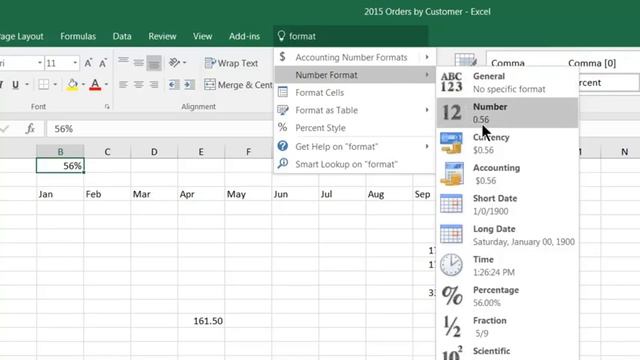Open the Page Layout tab
The width and height of the screenshot is (640, 360).
(22, 36)
